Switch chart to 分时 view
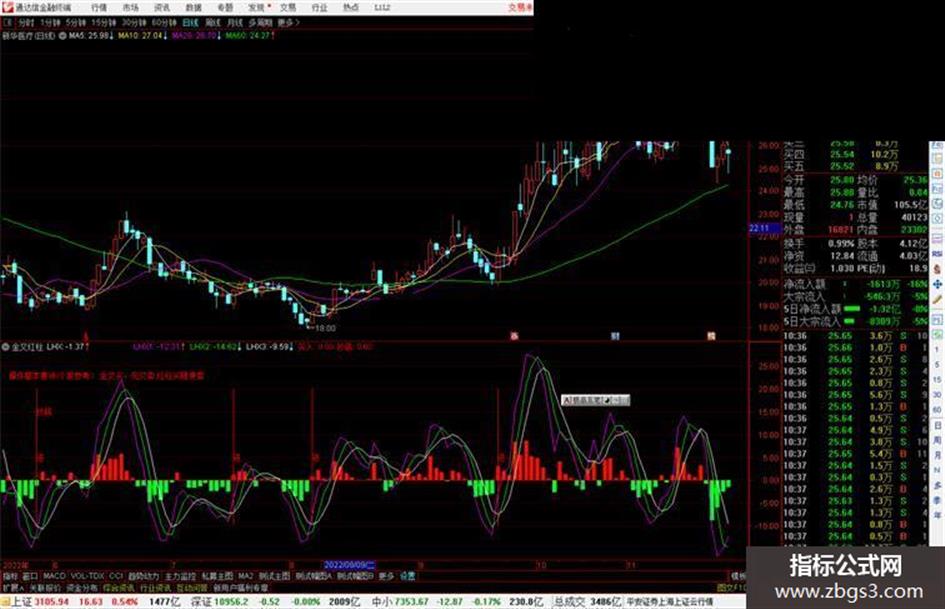The width and height of the screenshot is (945, 609). [x=25, y=22]
